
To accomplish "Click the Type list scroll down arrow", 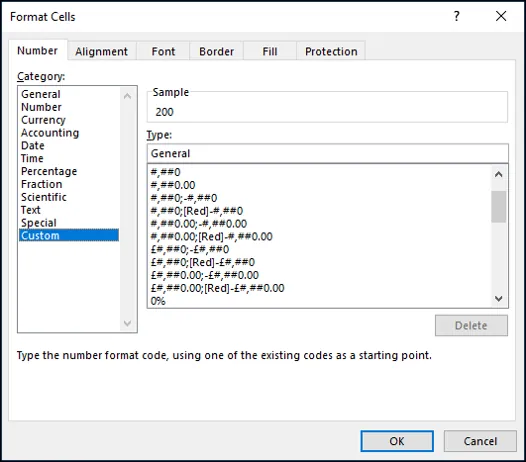I will pyautogui.click(x=499, y=298).
